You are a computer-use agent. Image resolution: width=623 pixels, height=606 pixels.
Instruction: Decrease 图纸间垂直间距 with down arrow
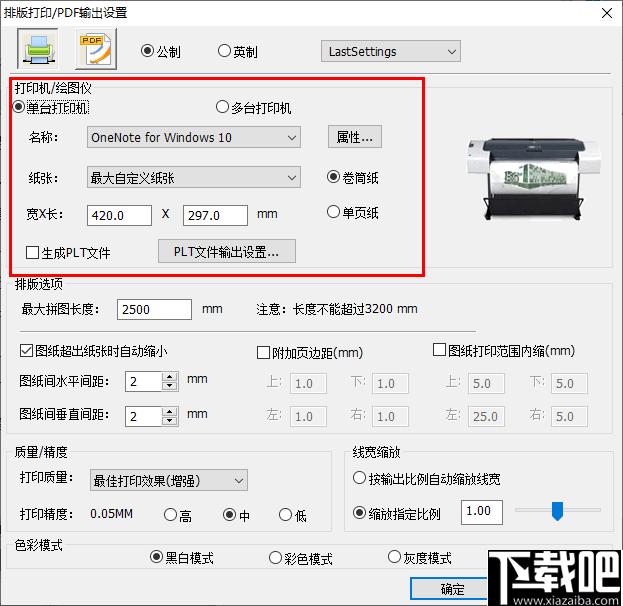(170, 421)
